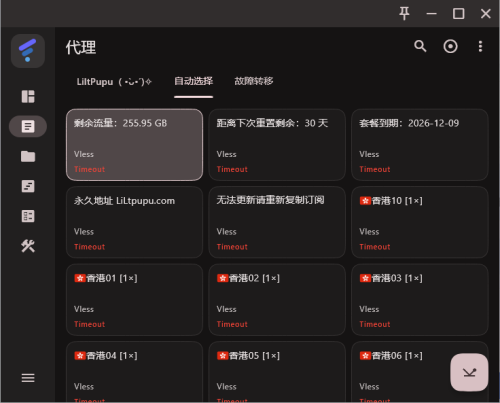Click Vless label on the 套餐到期 card

point(369,154)
